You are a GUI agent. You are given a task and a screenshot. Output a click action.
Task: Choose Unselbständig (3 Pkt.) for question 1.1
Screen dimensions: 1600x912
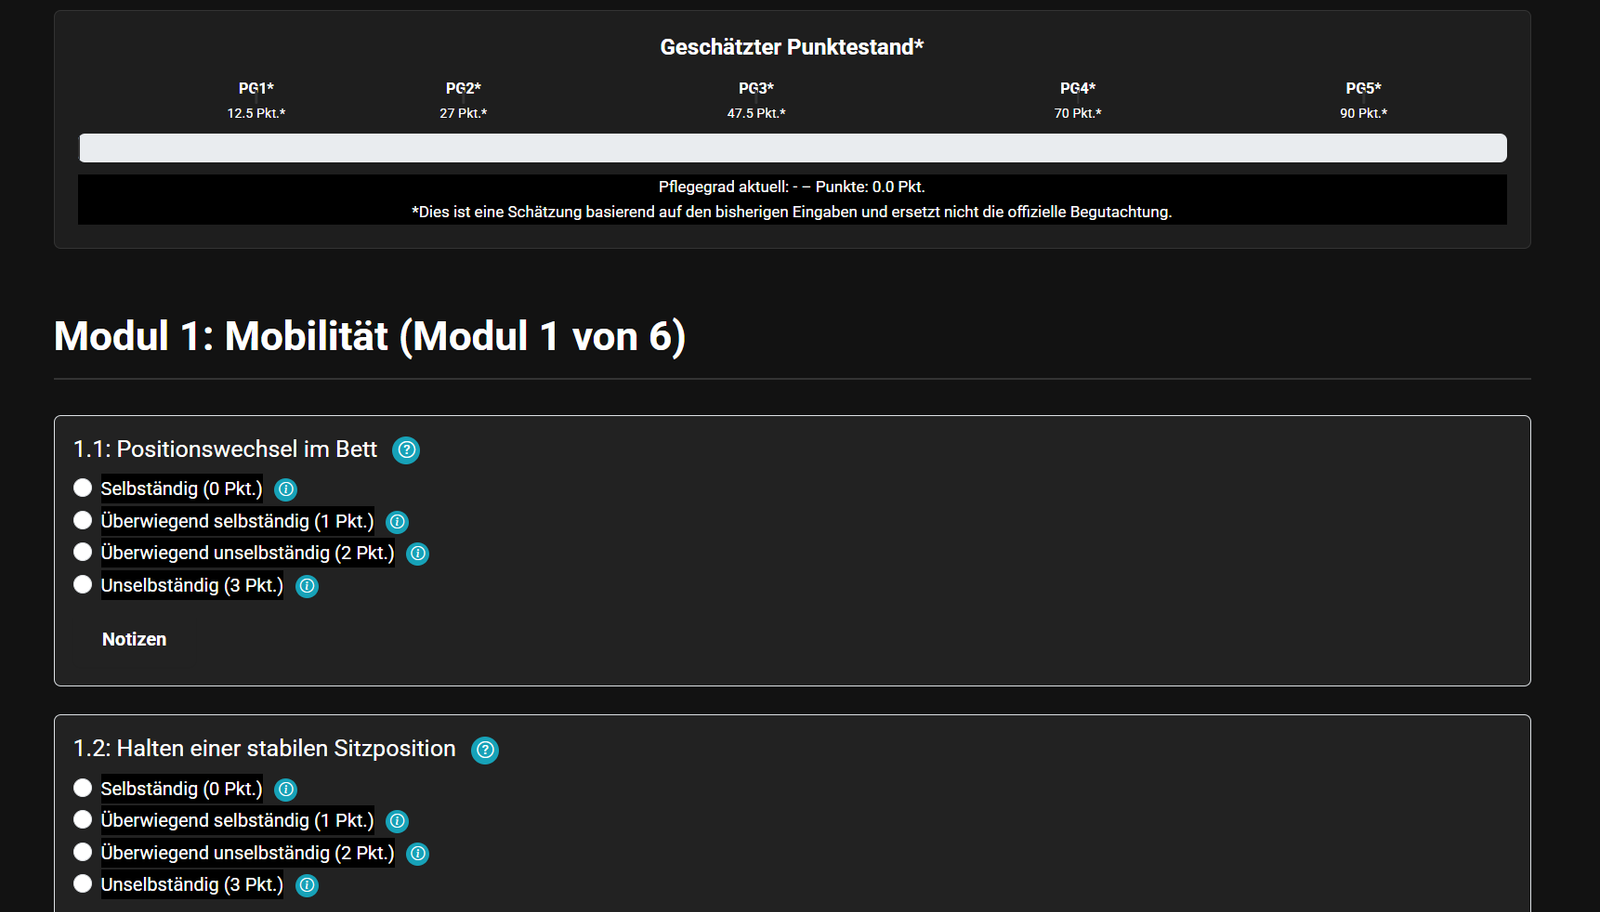click(x=83, y=584)
